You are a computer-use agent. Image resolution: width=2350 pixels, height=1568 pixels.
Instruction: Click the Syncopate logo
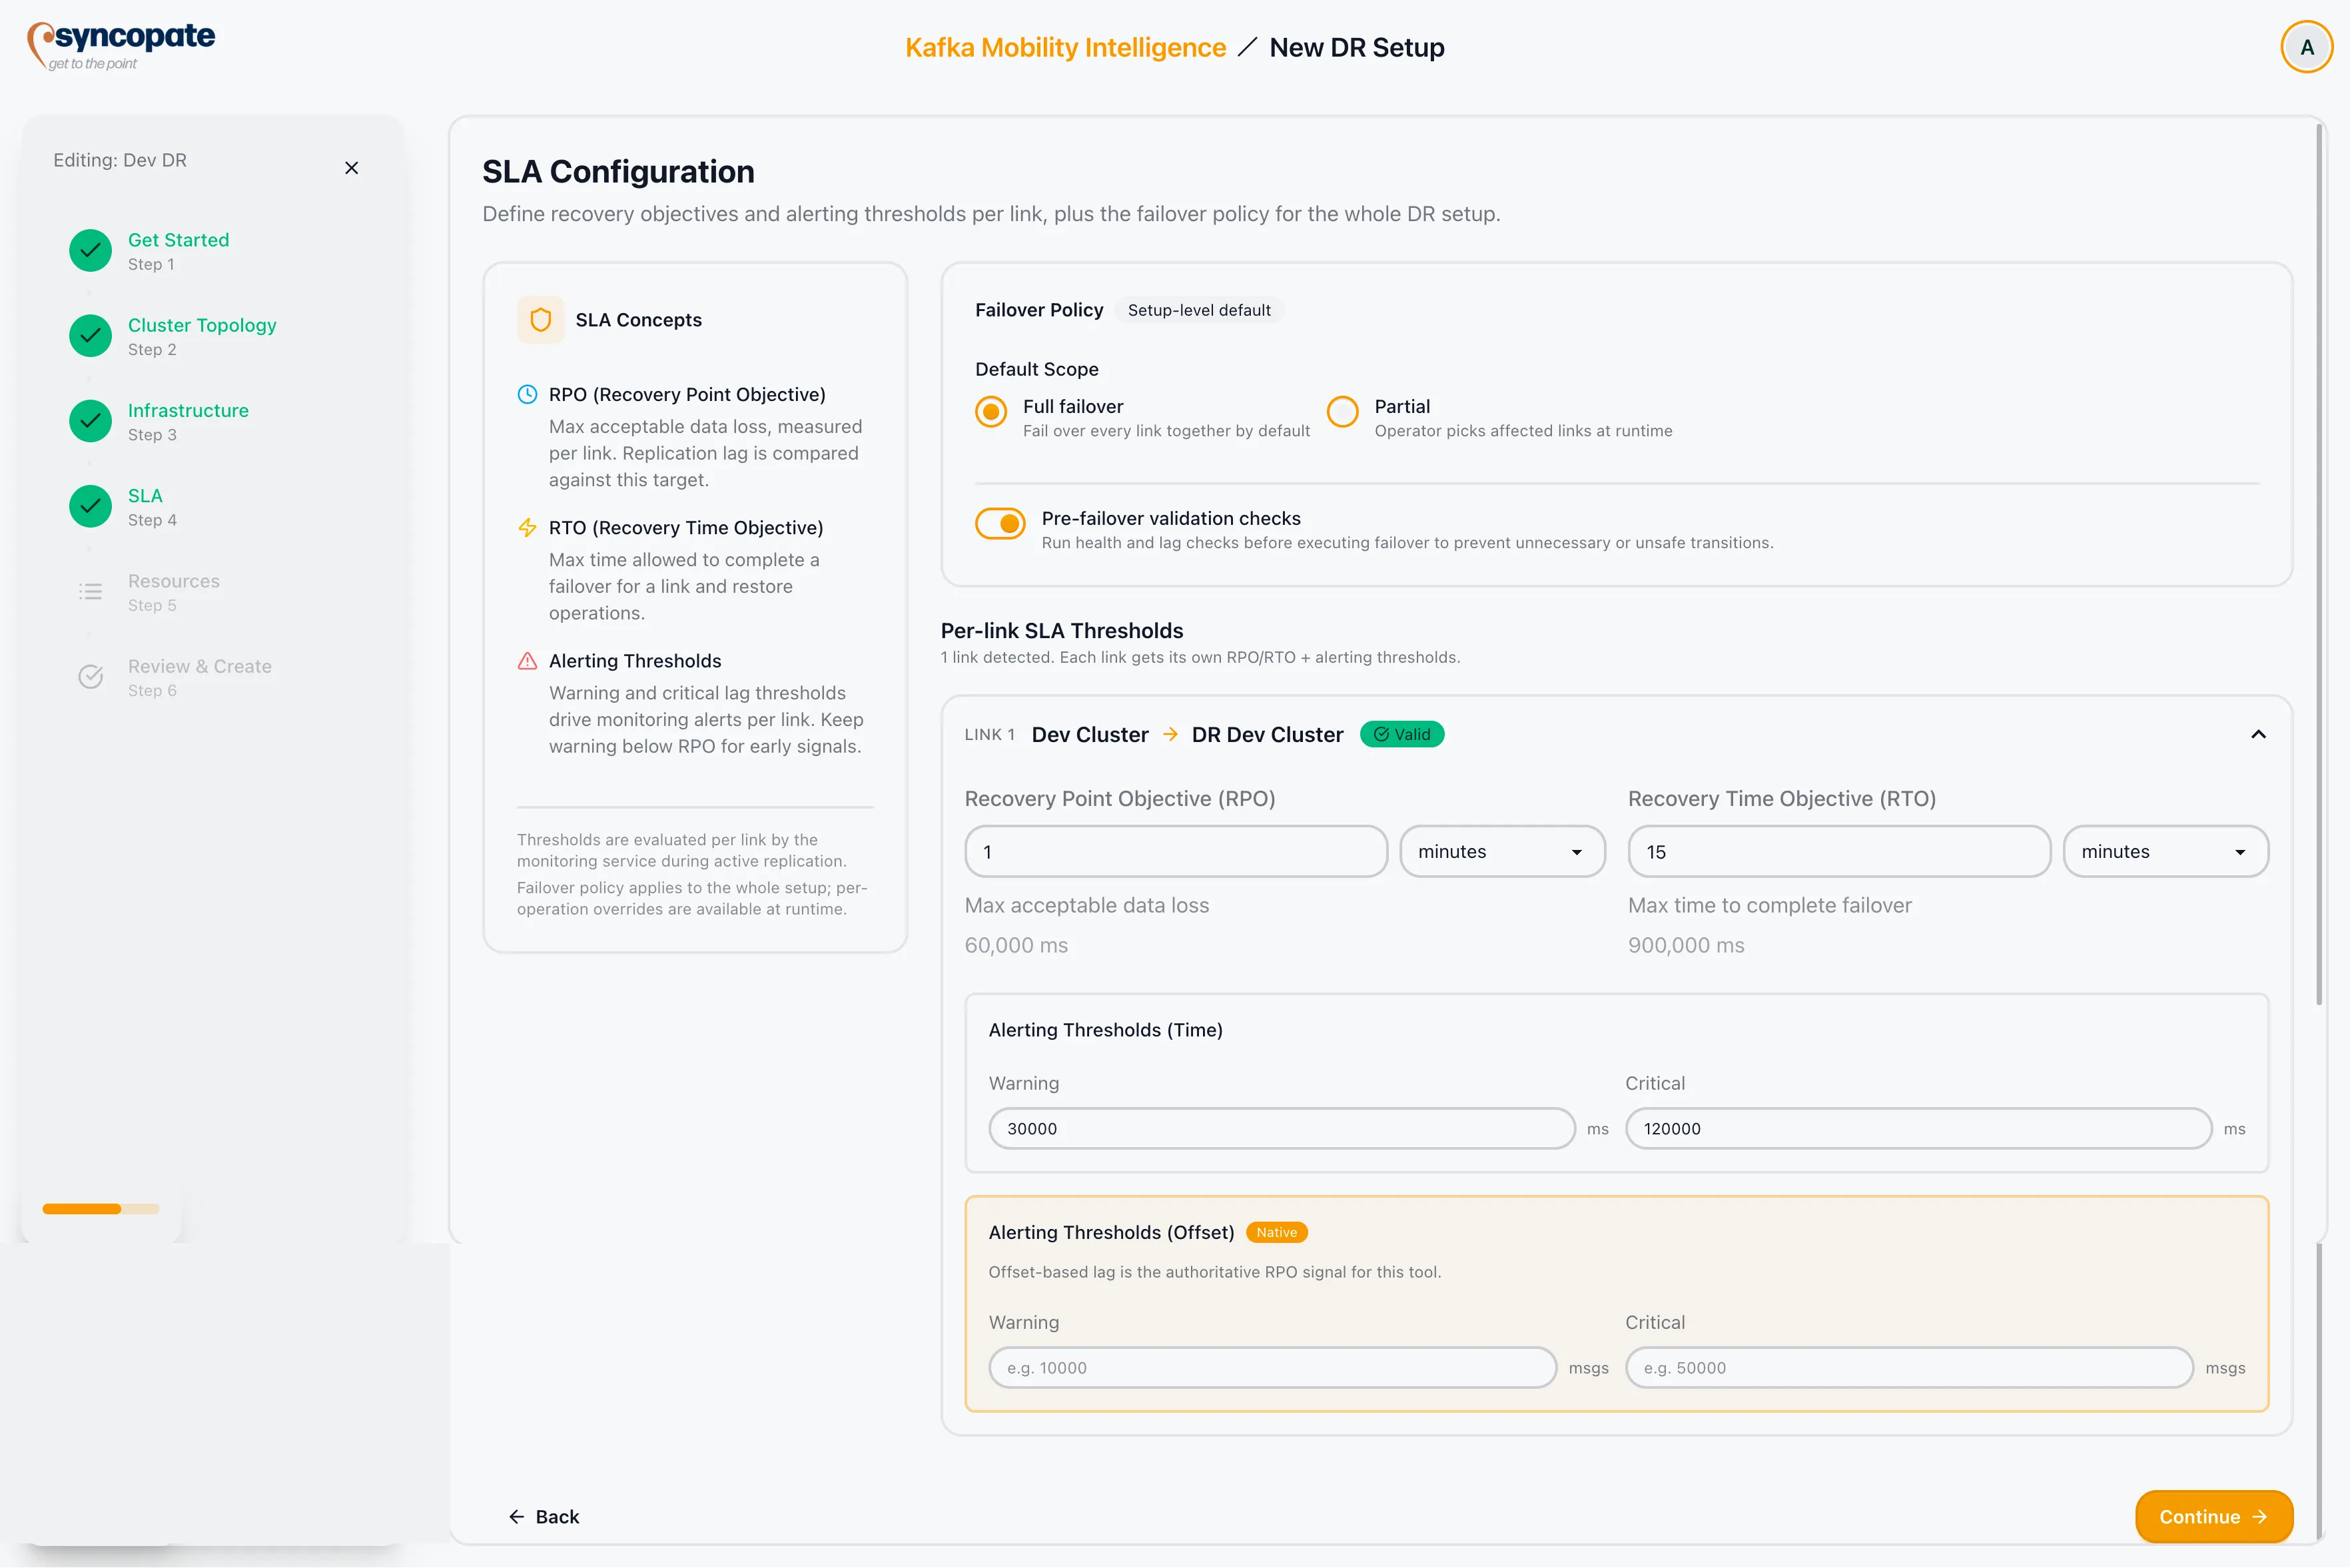120,46
